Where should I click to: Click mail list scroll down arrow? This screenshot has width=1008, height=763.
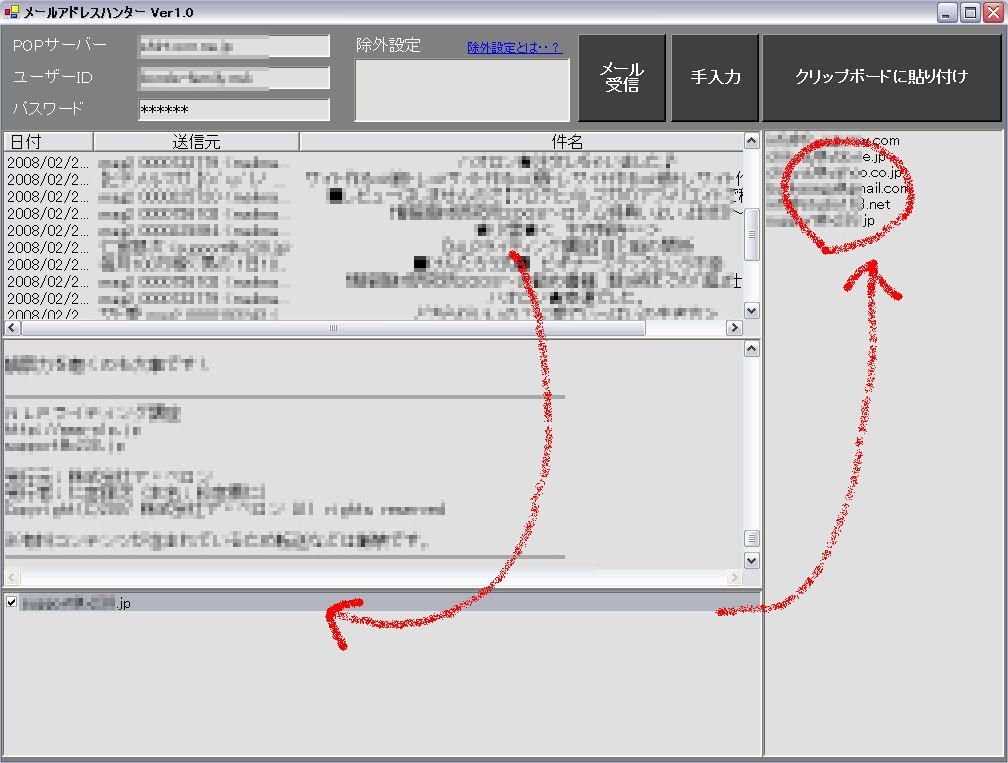pyautogui.click(x=751, y=310)
